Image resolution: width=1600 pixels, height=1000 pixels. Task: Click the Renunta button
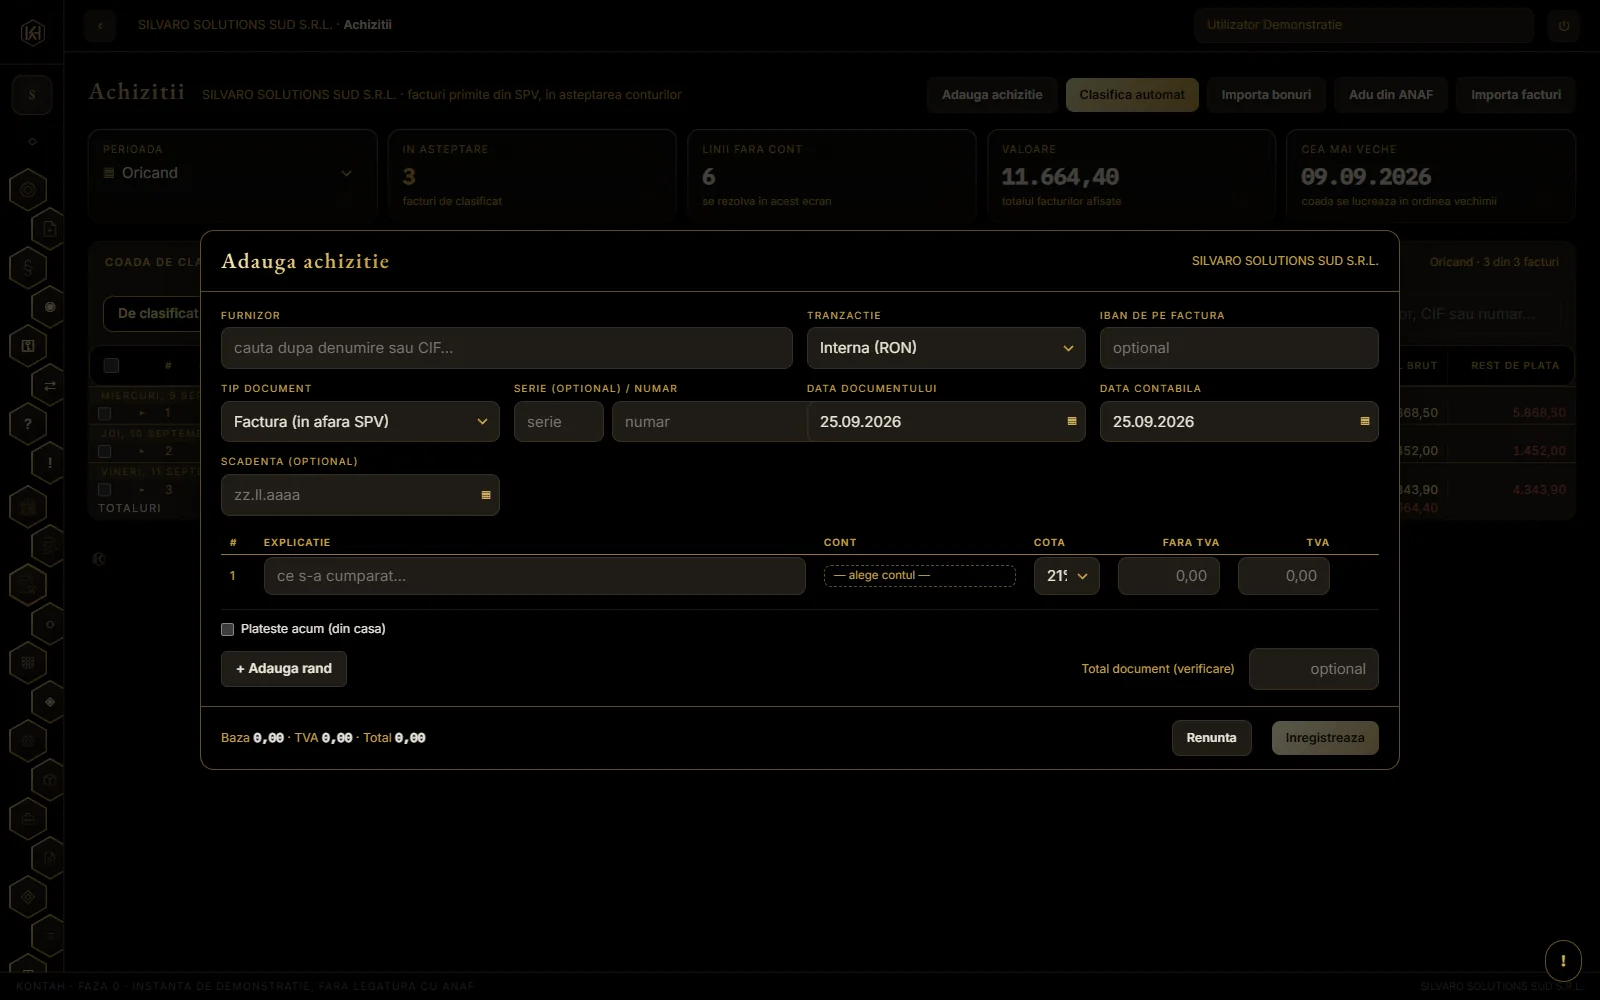point(1211,738)
